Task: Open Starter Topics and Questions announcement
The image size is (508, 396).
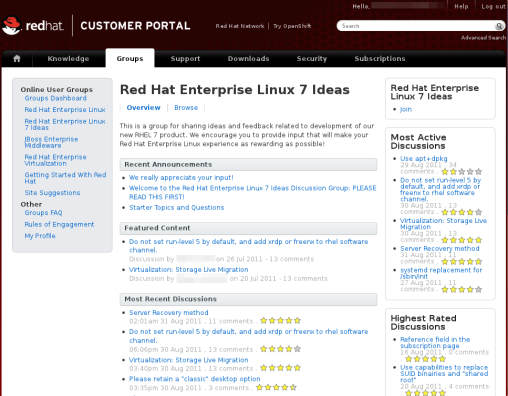Action: pyautogui.click(x=176, y=207)
